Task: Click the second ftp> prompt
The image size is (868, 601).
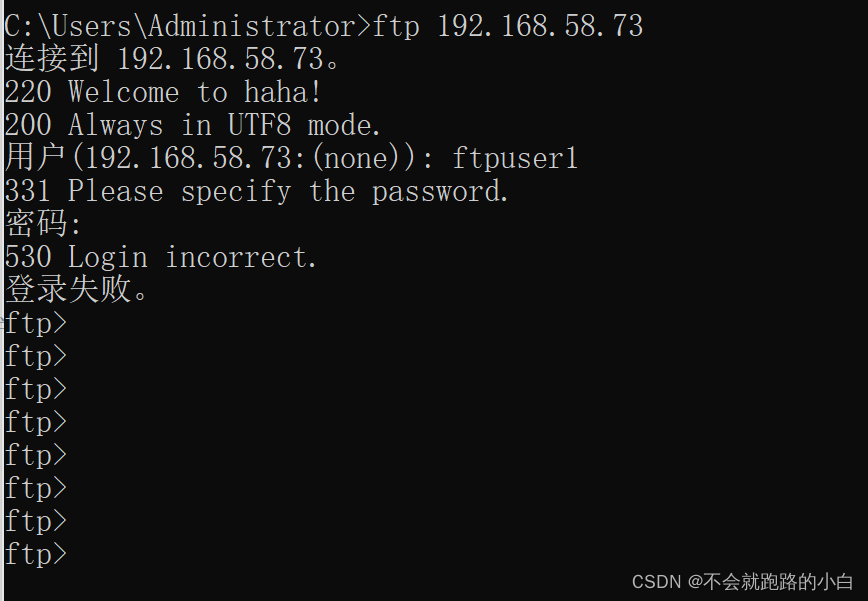Action: point(36,356)
